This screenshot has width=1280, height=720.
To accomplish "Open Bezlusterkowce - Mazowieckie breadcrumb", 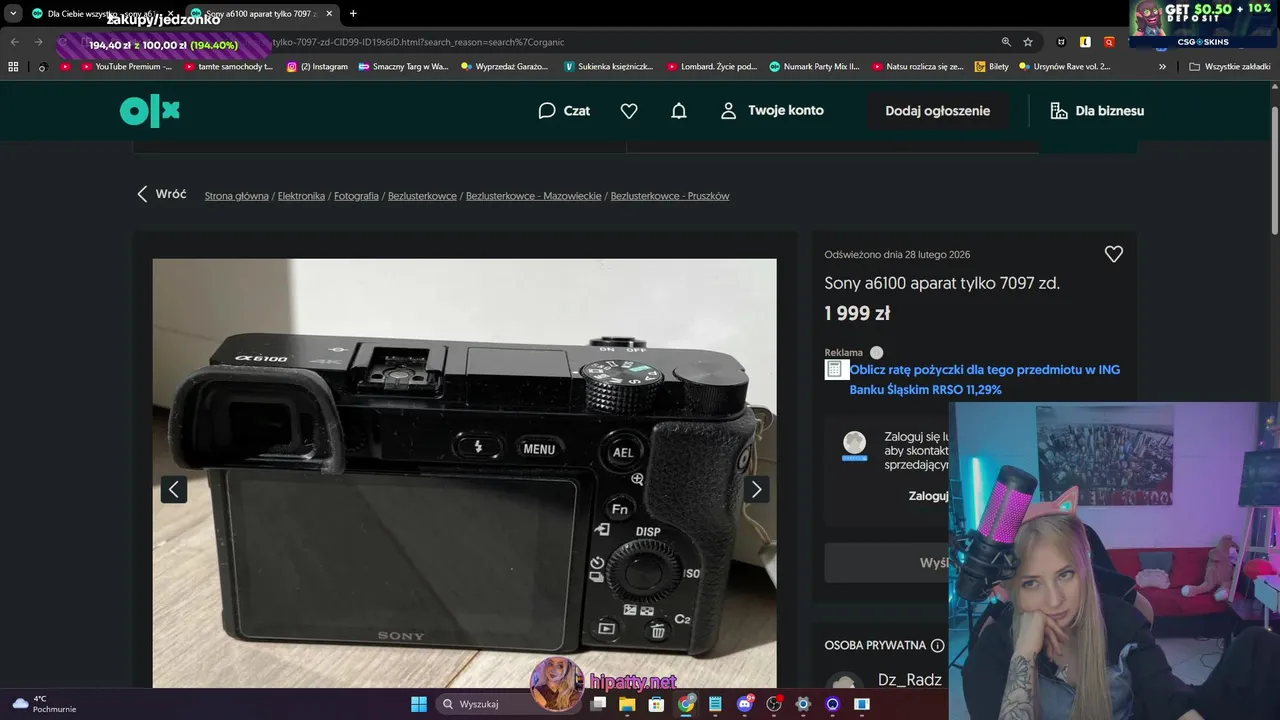I will click(x=533, y=196).
